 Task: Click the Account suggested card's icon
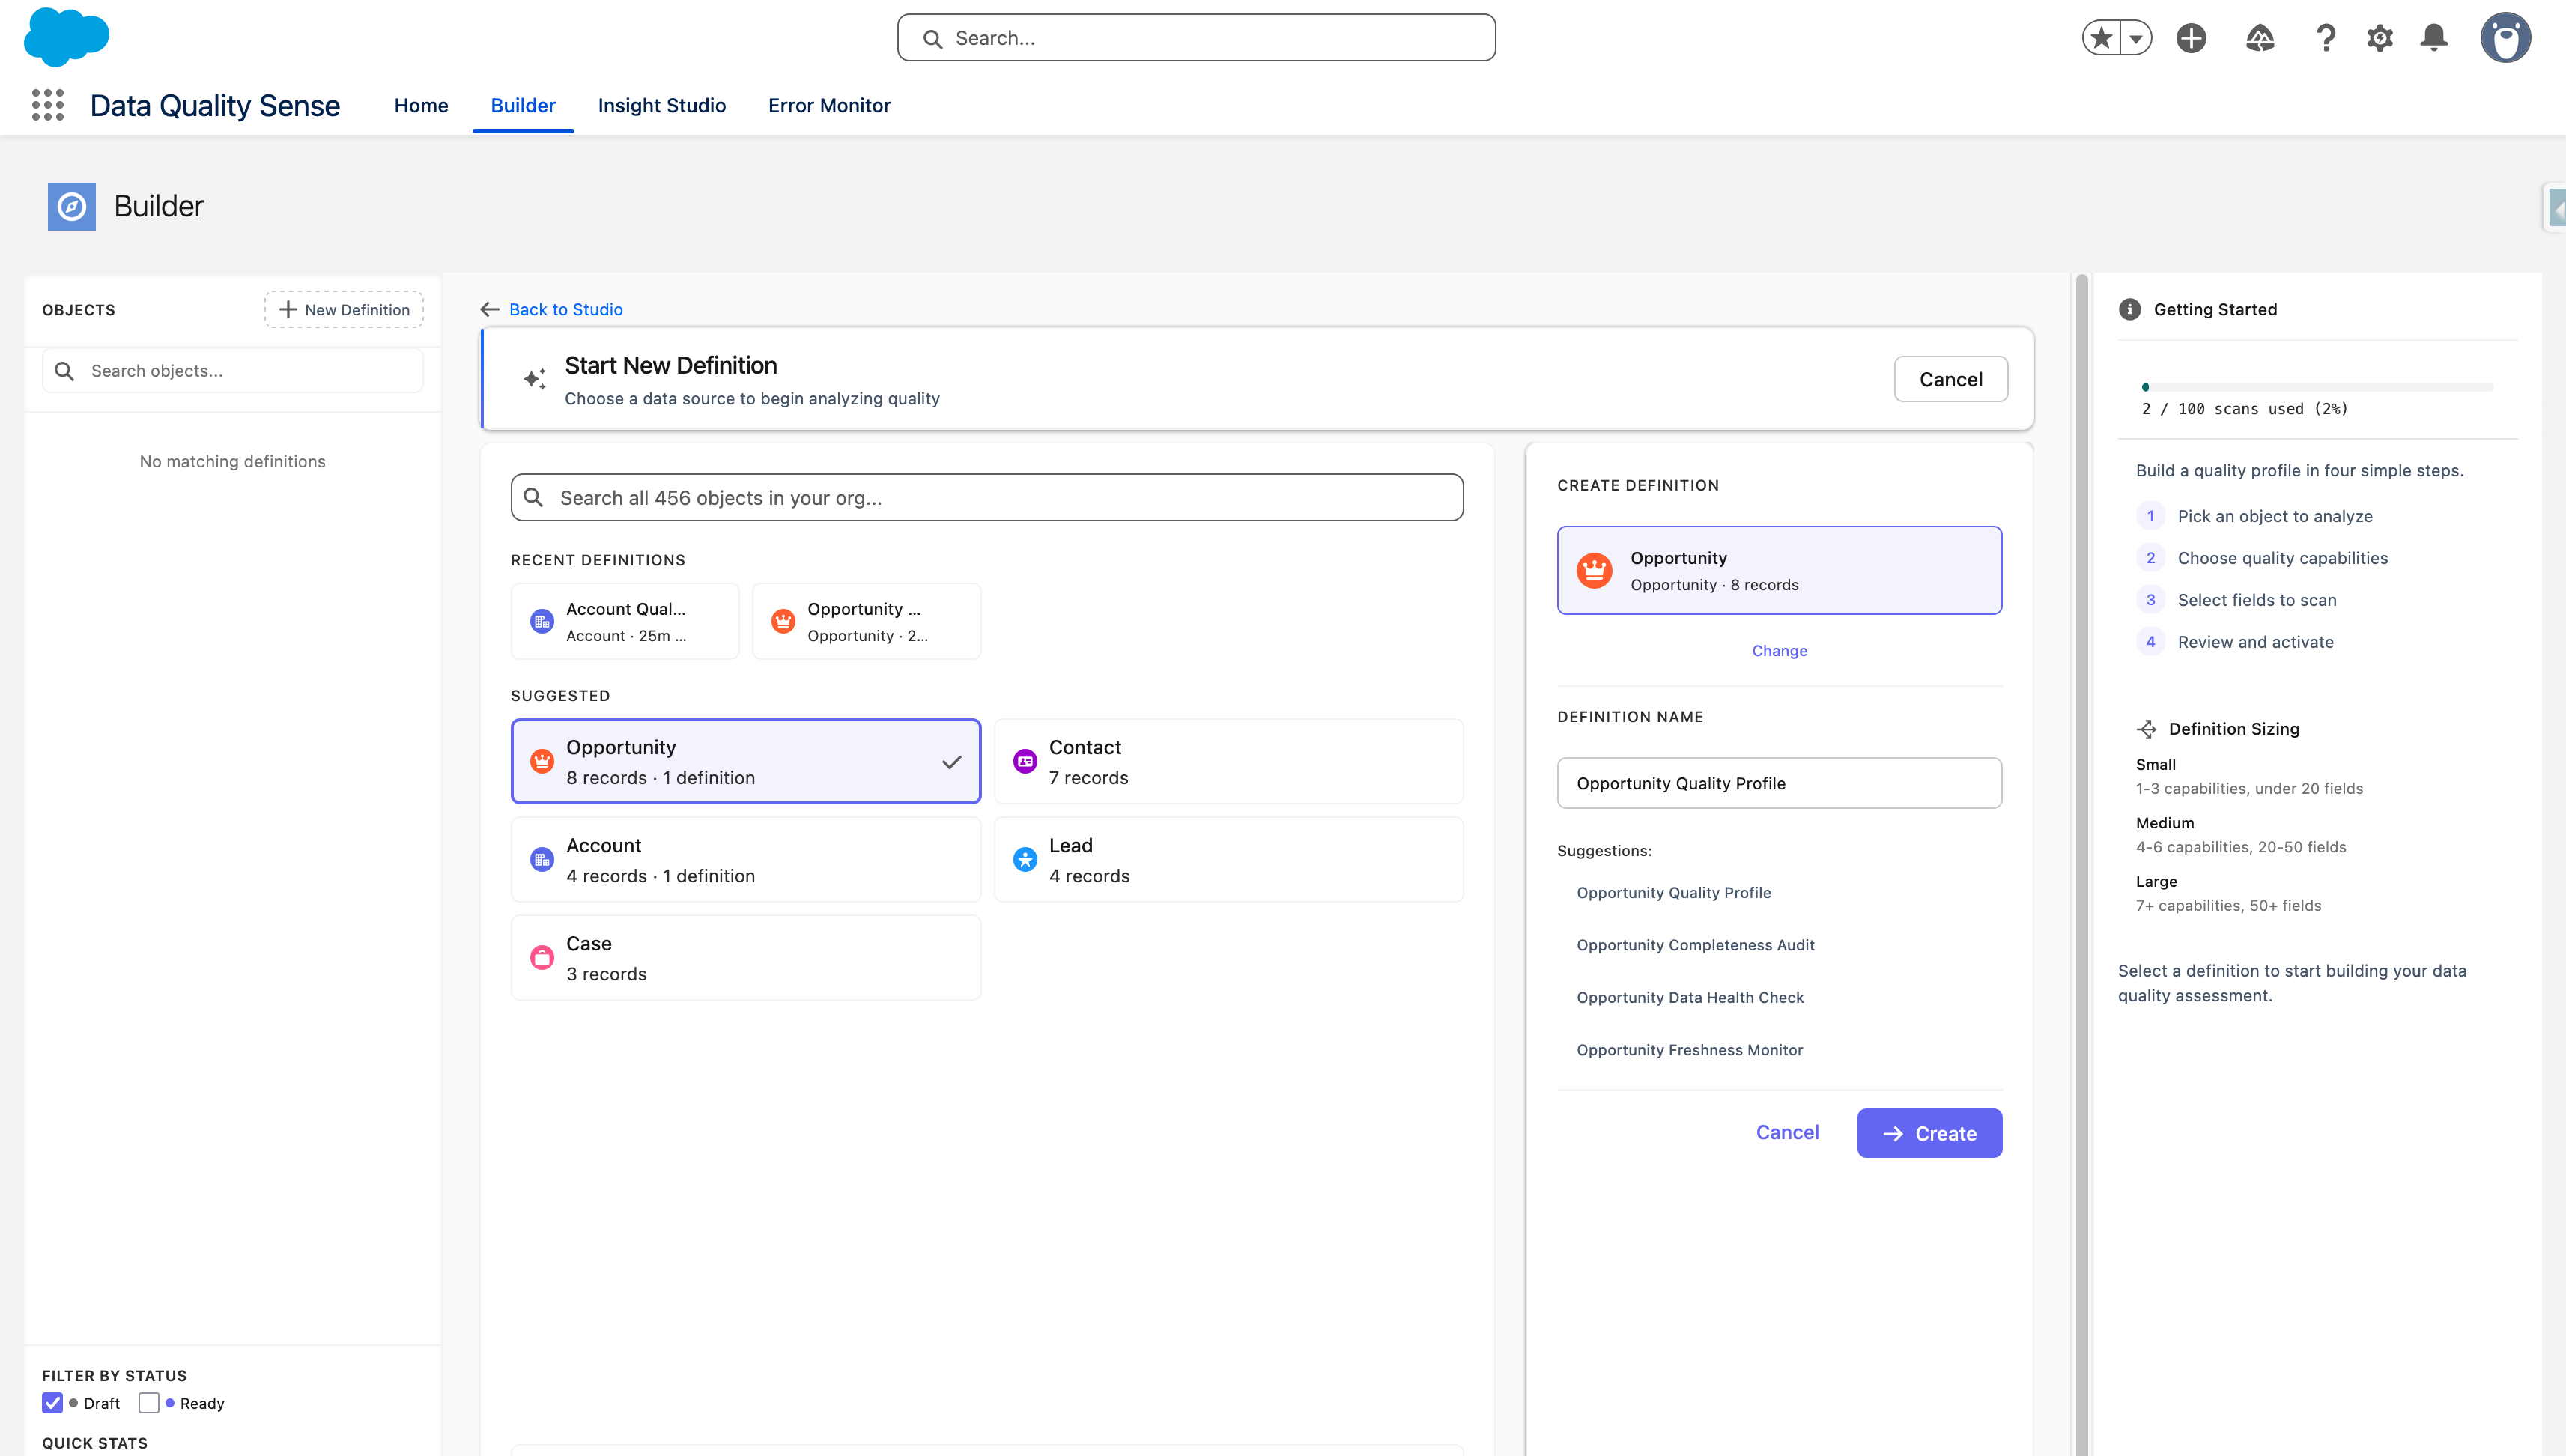coord(542,860)
